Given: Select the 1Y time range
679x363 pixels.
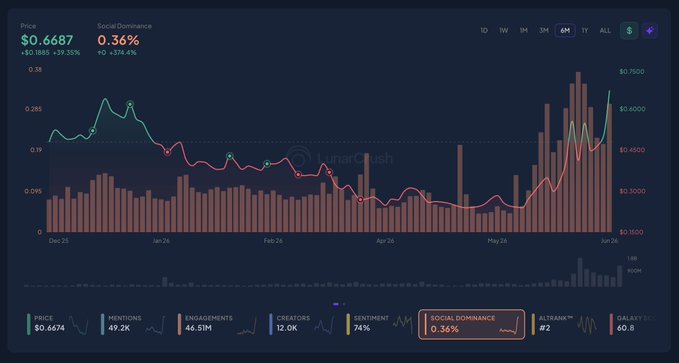Looking at the screenshot, I should pyautogui.click(x=585, y=31).
